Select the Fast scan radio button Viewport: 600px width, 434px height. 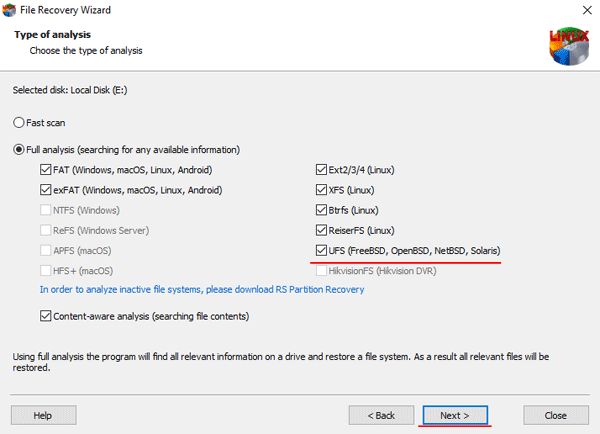tap(19, 122)
